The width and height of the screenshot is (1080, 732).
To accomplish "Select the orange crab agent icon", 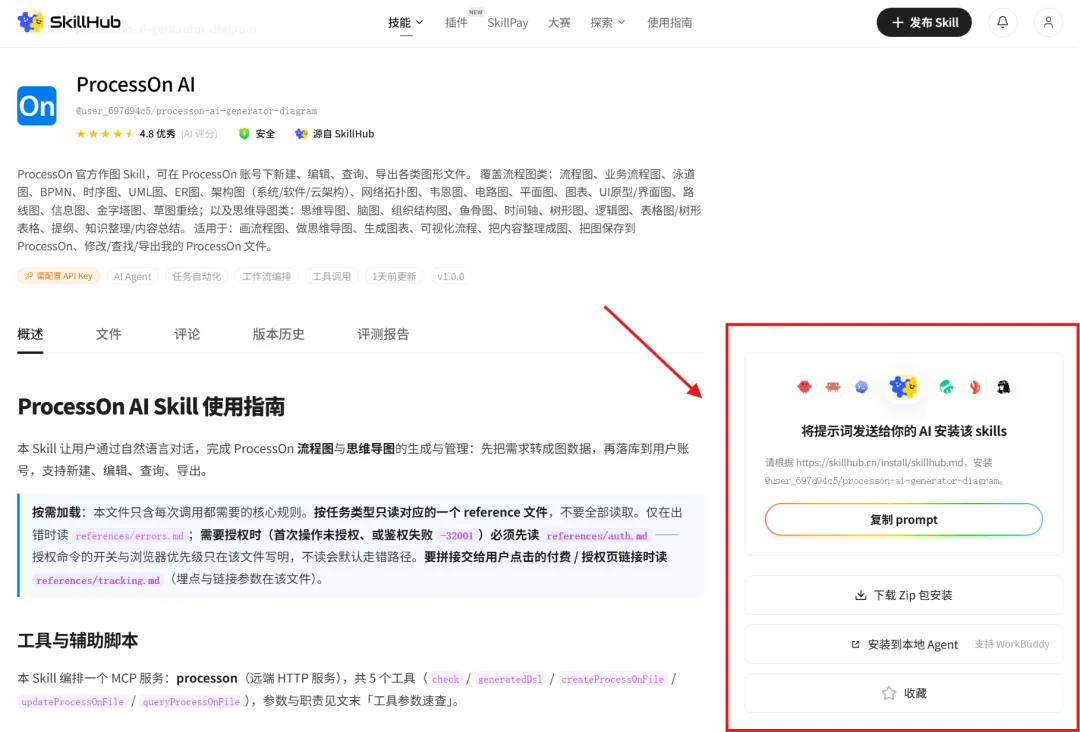I will coord(833,387).
